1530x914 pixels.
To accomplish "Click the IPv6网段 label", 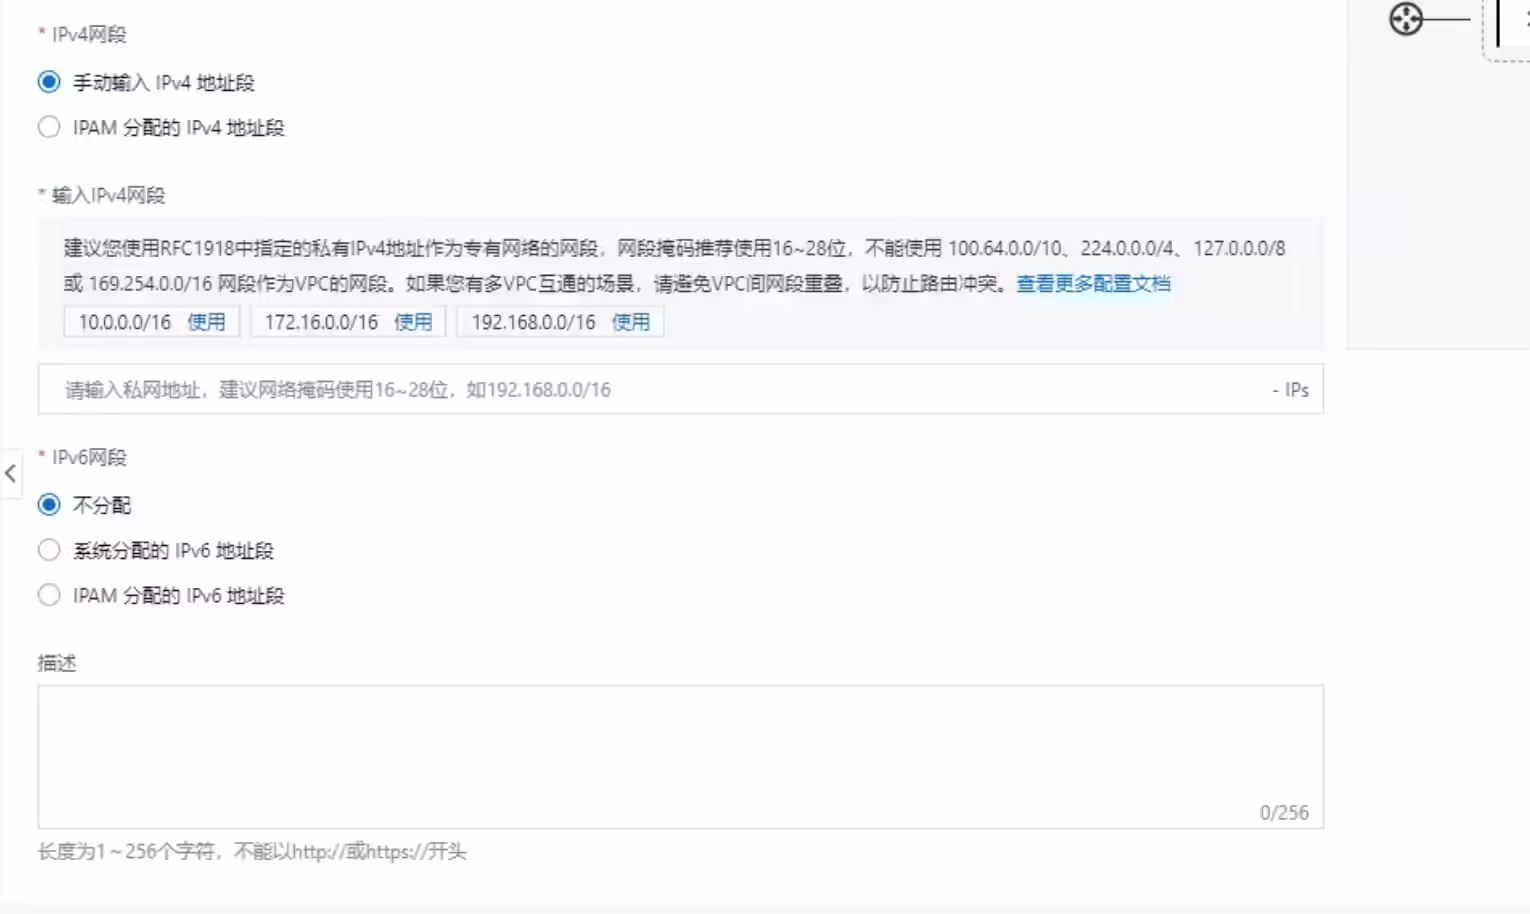I will 89,458.
